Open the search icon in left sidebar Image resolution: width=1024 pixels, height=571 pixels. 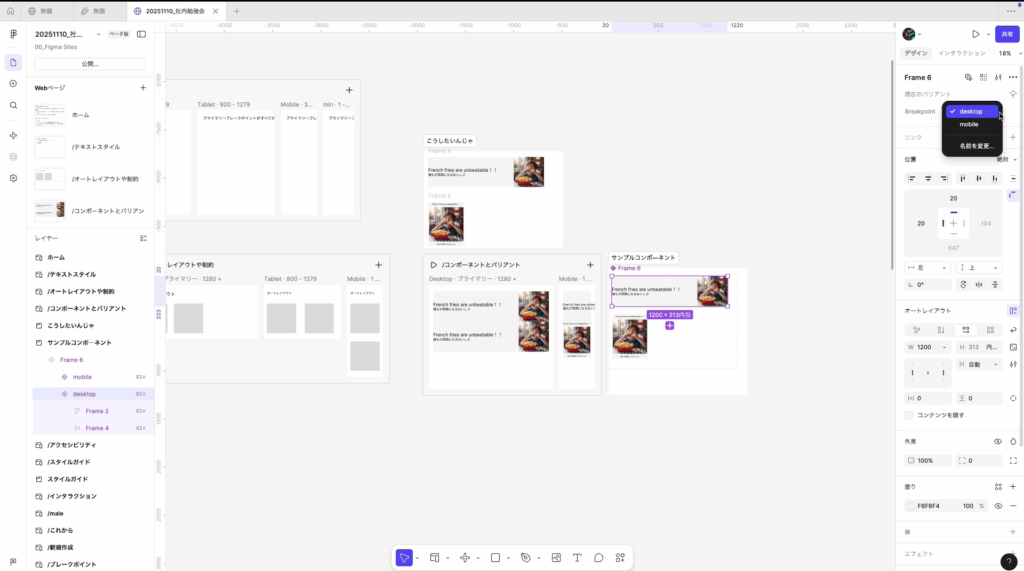point(13,105)
